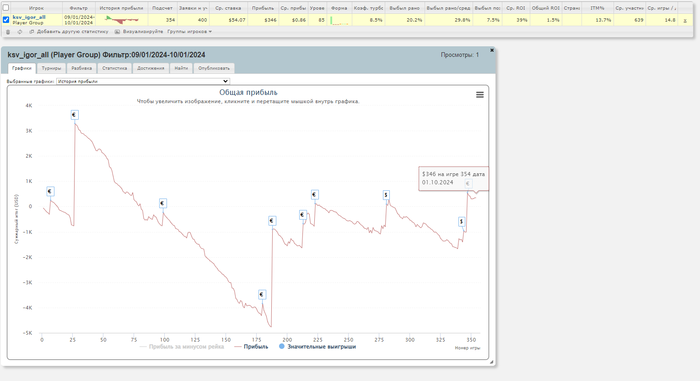Open the Достижения tab

(x=151, y=68)
